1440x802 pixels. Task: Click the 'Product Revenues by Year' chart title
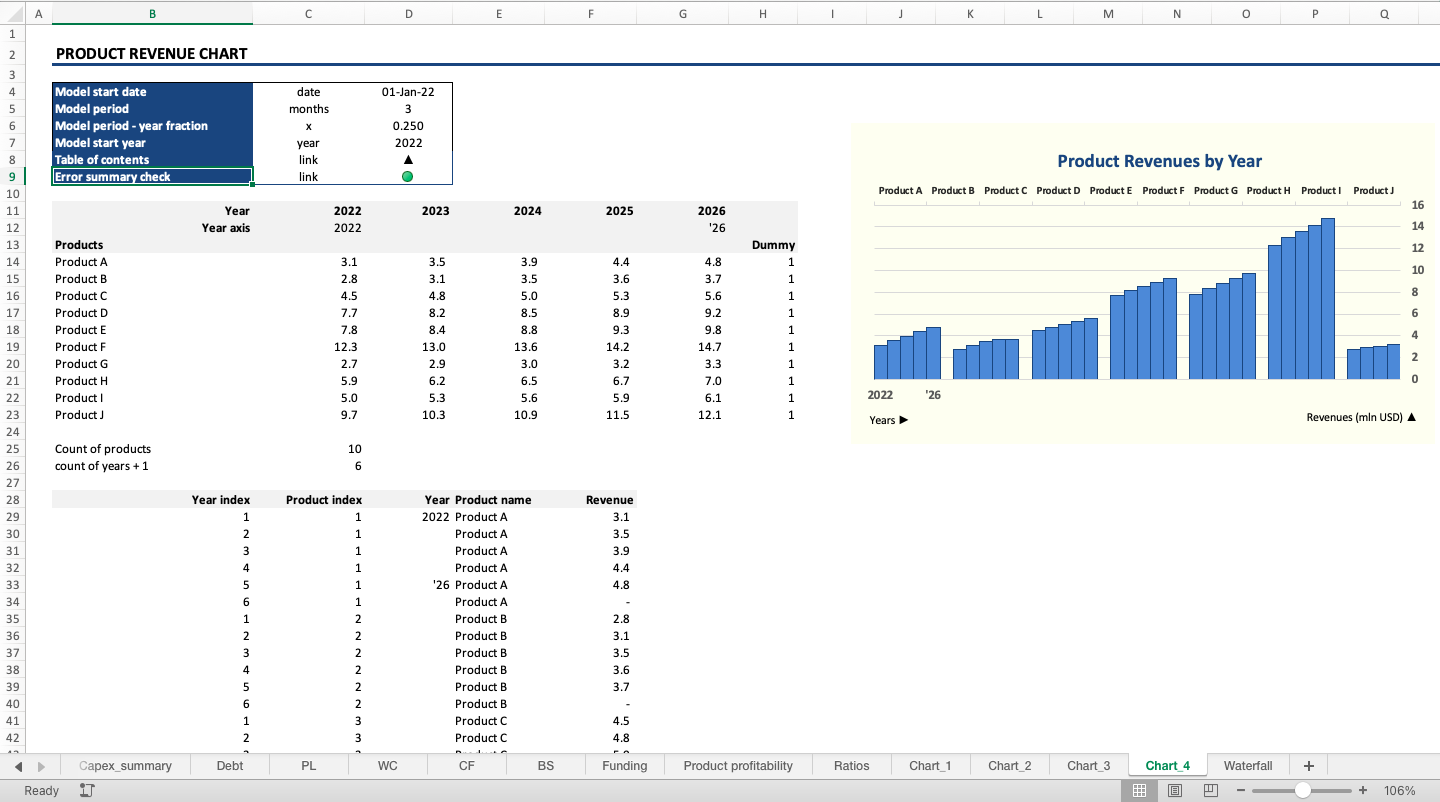click(1159, 161)
